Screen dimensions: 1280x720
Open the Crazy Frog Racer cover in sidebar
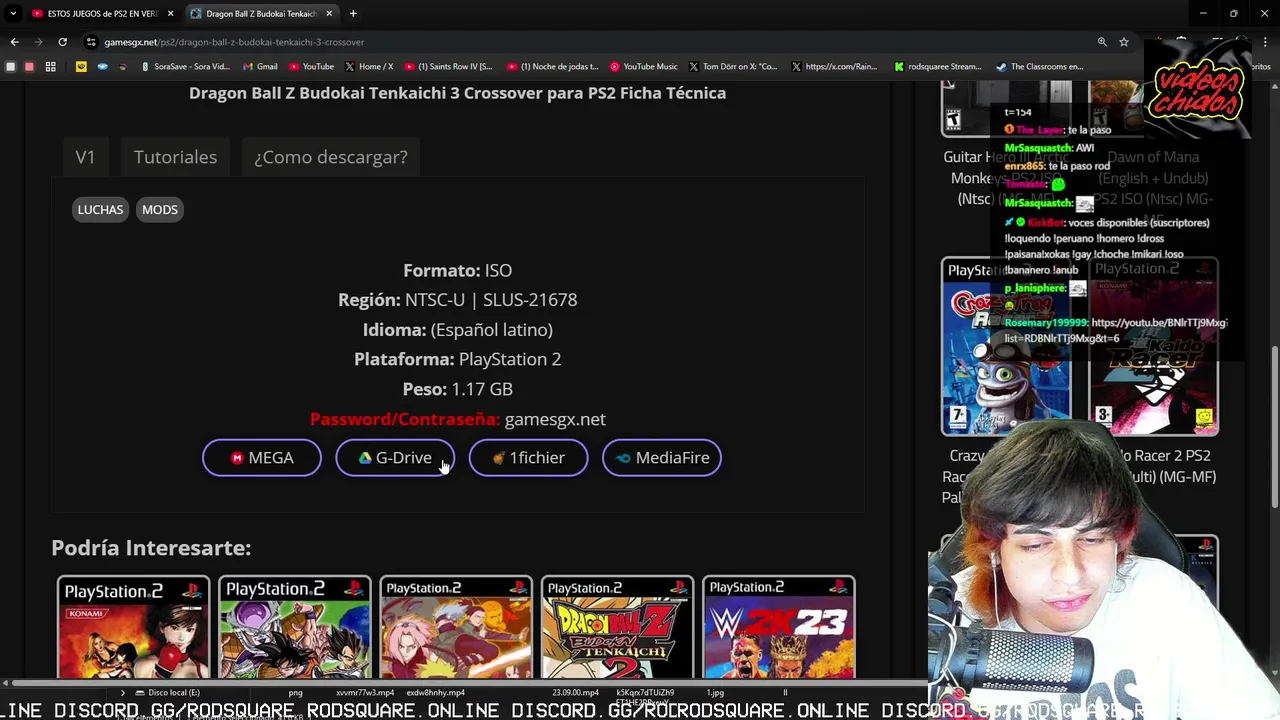1006,346
